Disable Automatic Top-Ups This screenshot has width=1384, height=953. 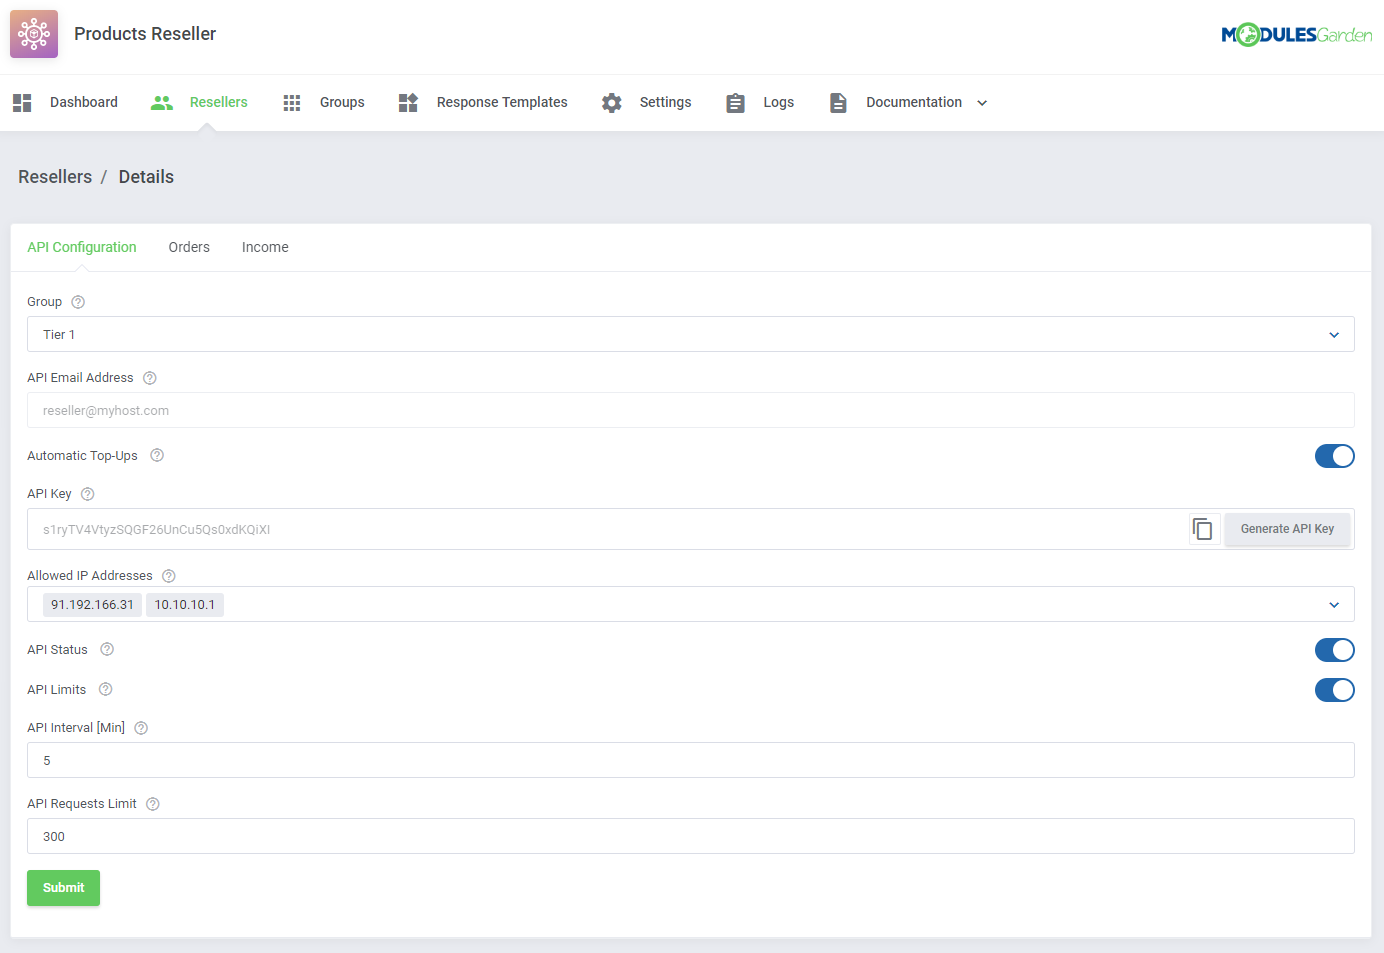coord(1335,455)
